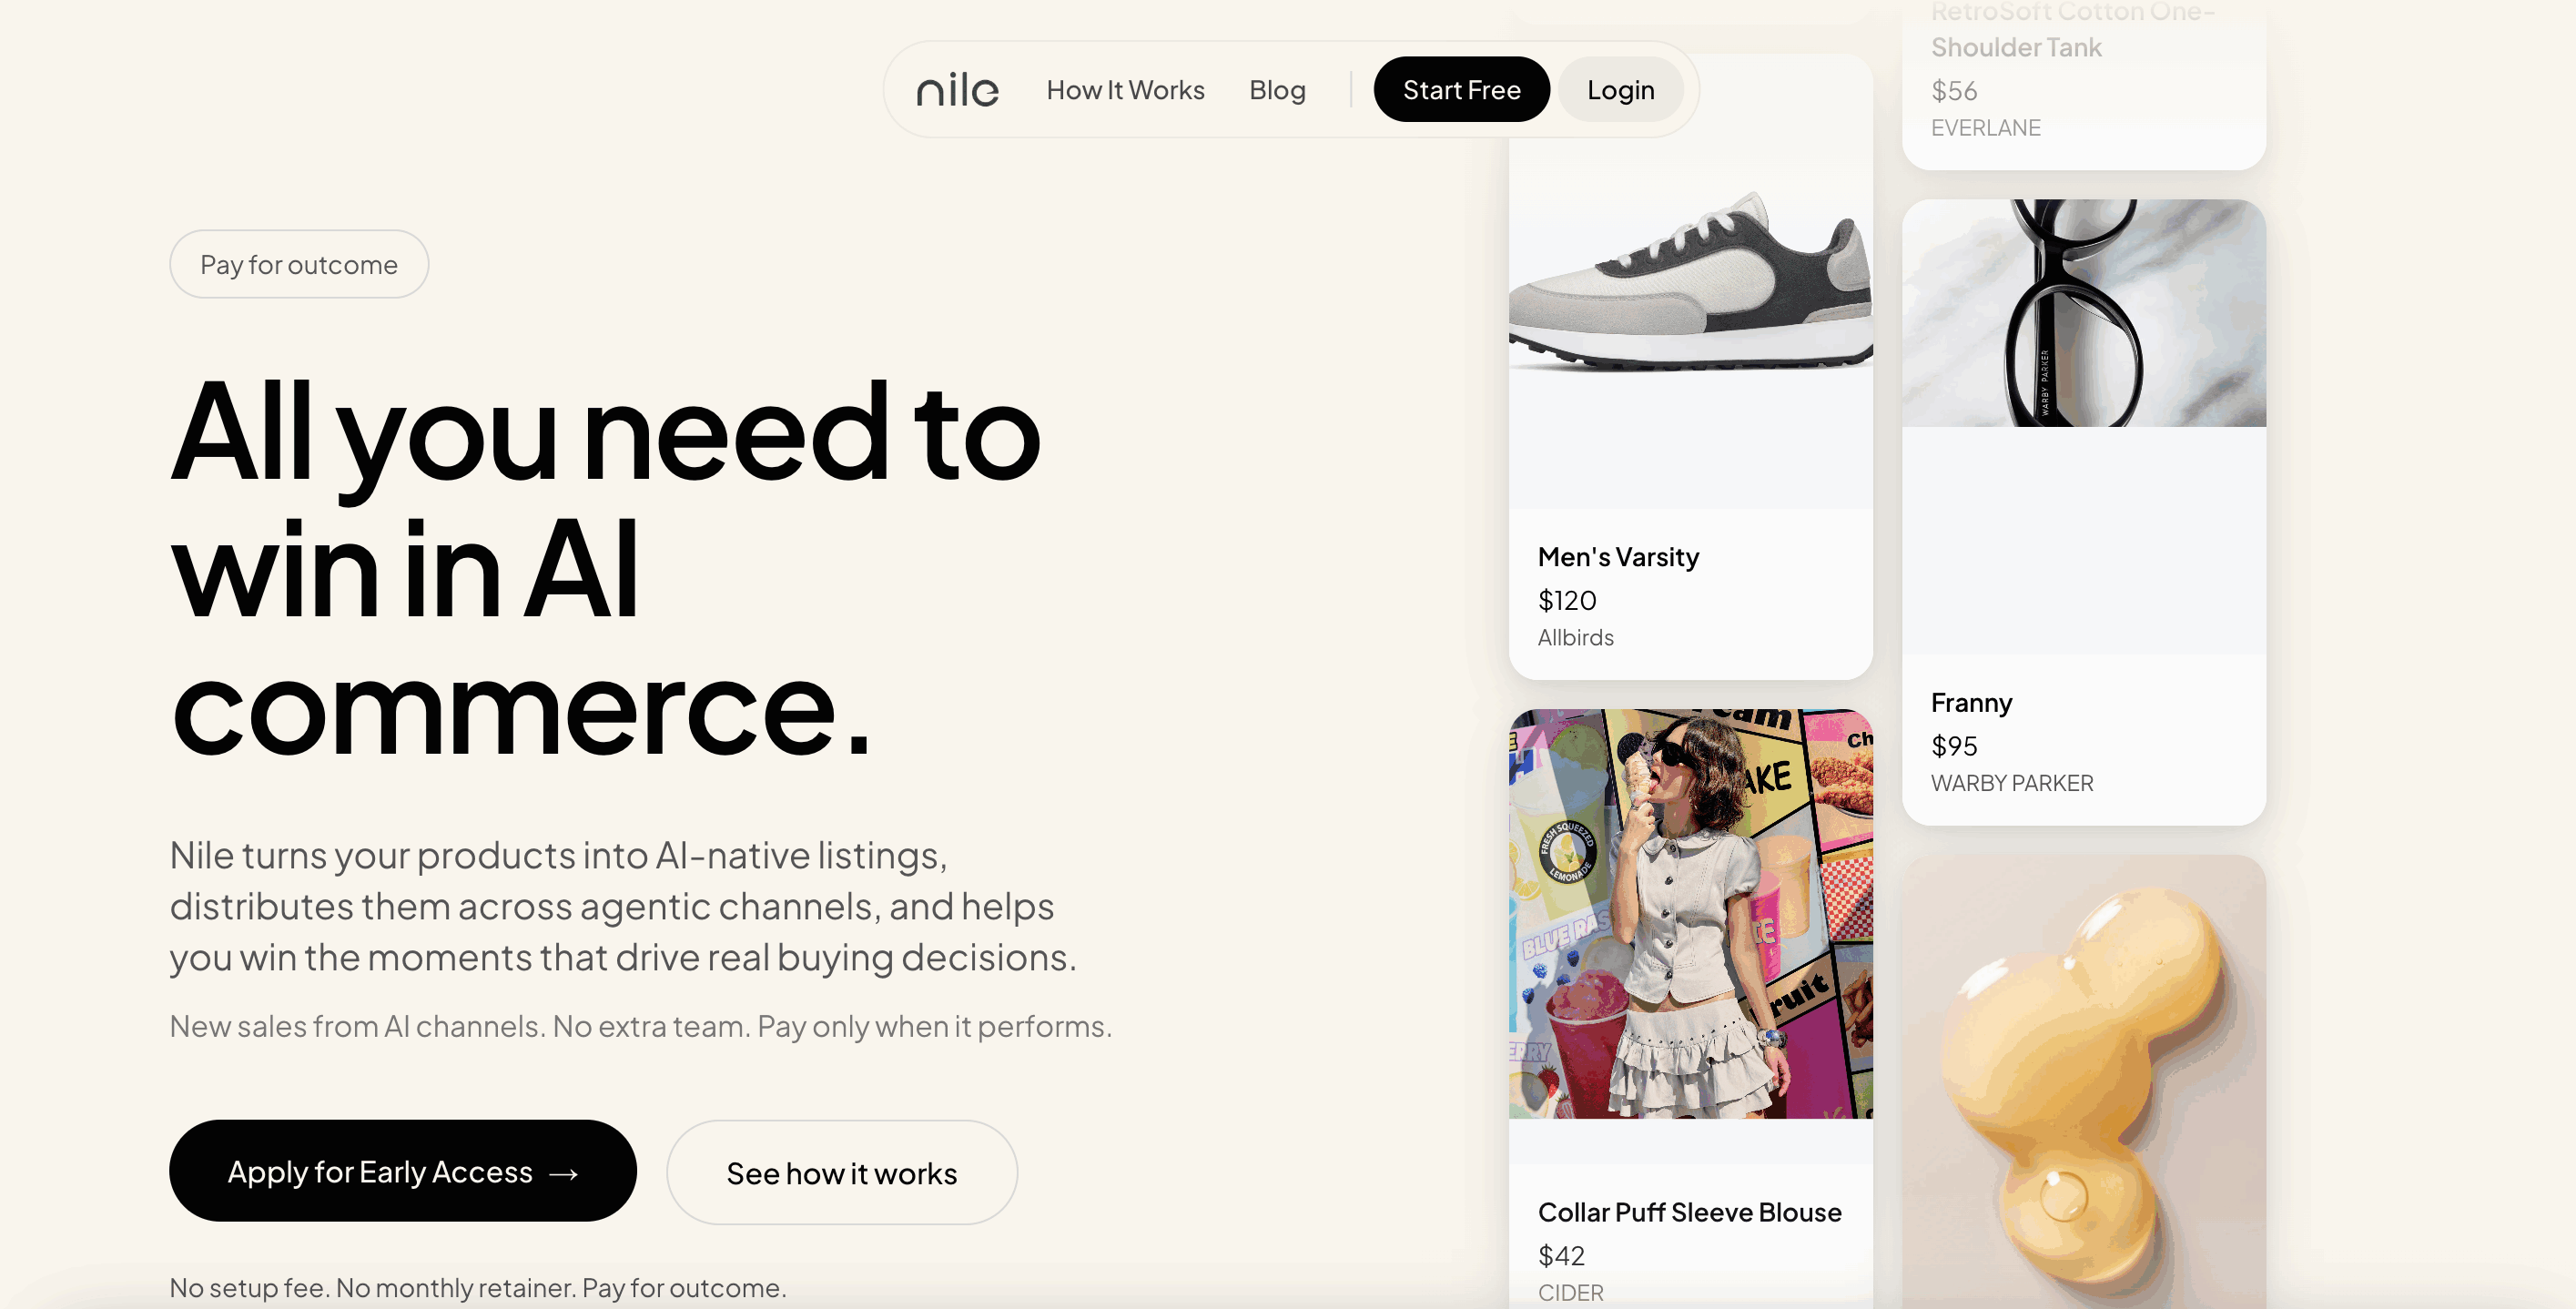Click the CIDER brand label
Image resolution: width=2576 pixels, height=1309 pixels.
1570,1293
